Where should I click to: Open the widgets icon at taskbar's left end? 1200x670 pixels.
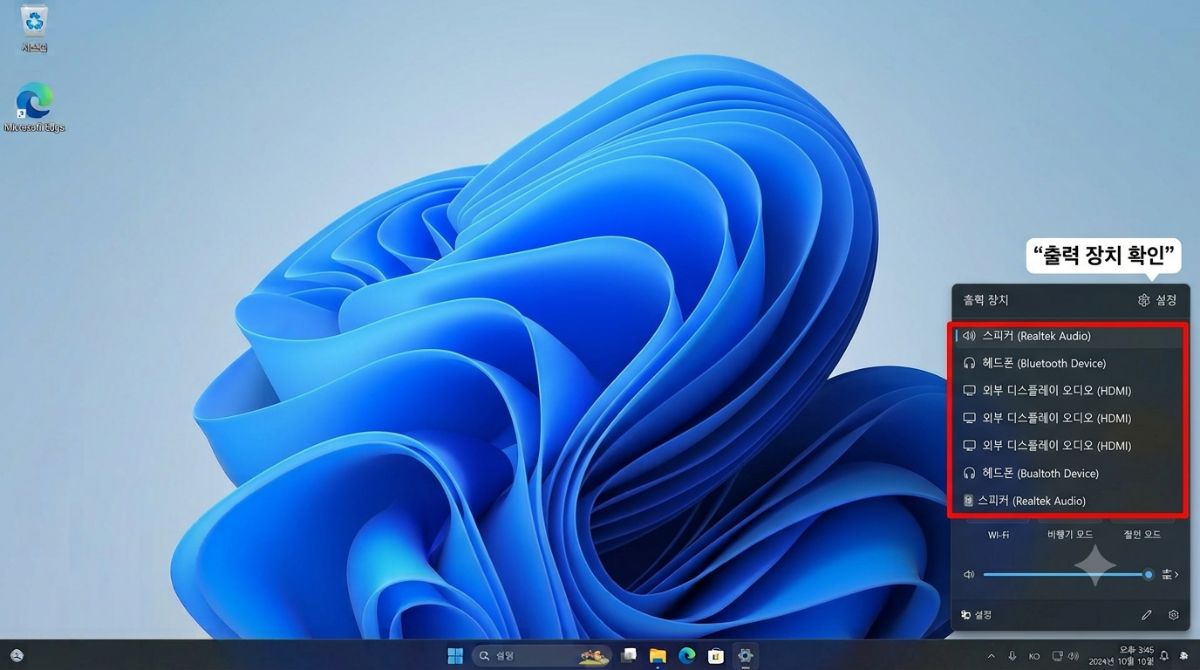coord(17,656)
